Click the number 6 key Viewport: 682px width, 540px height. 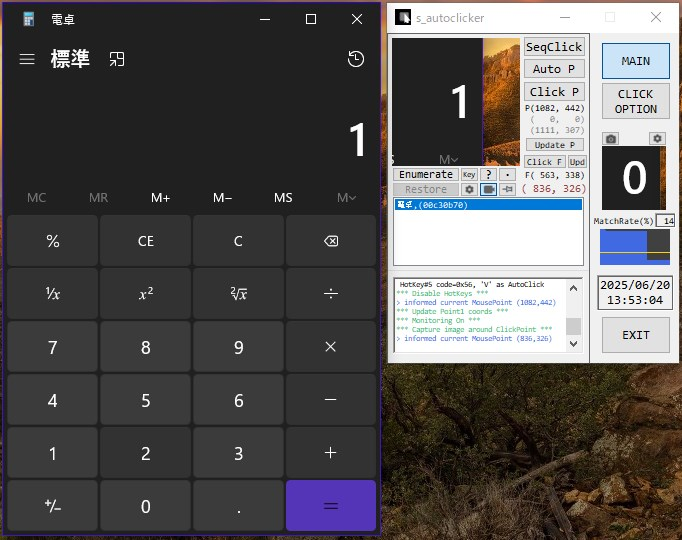[x=238, y=400]
